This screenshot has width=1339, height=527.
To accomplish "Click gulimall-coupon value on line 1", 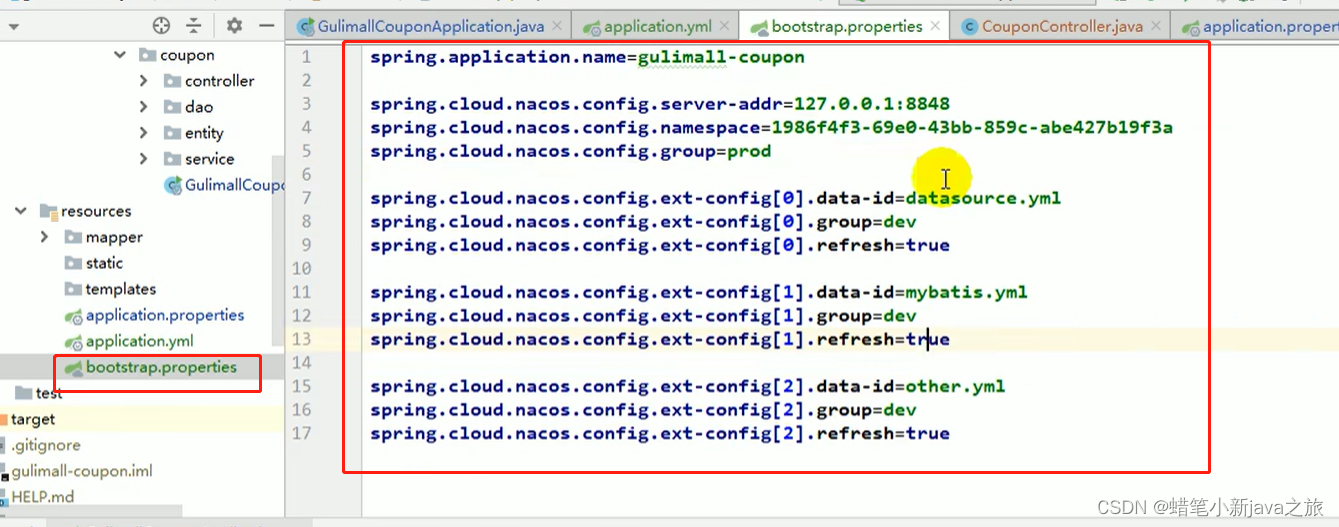I will click(721, 57).
